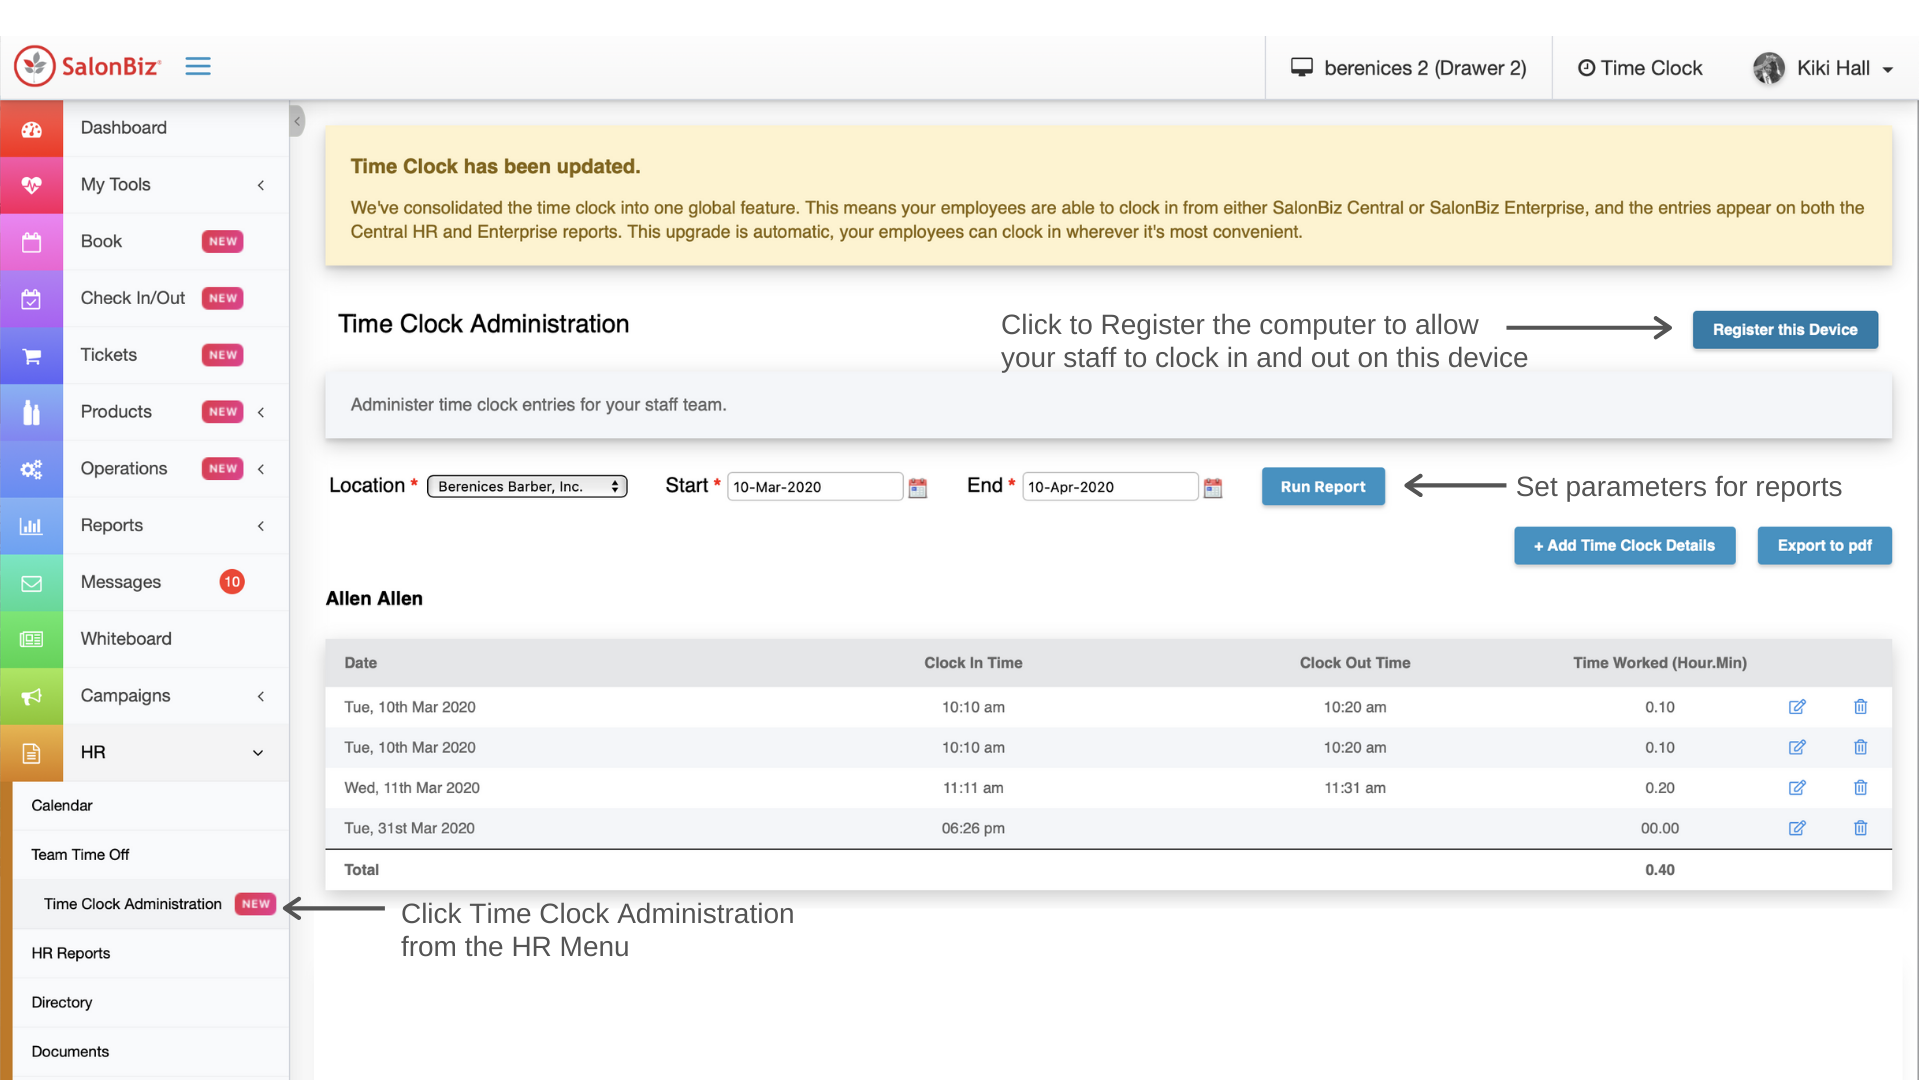Expand the Campaigns submenu chevron
Viewport: 1920px width, 1080px height.
click(x=261, y=696)
